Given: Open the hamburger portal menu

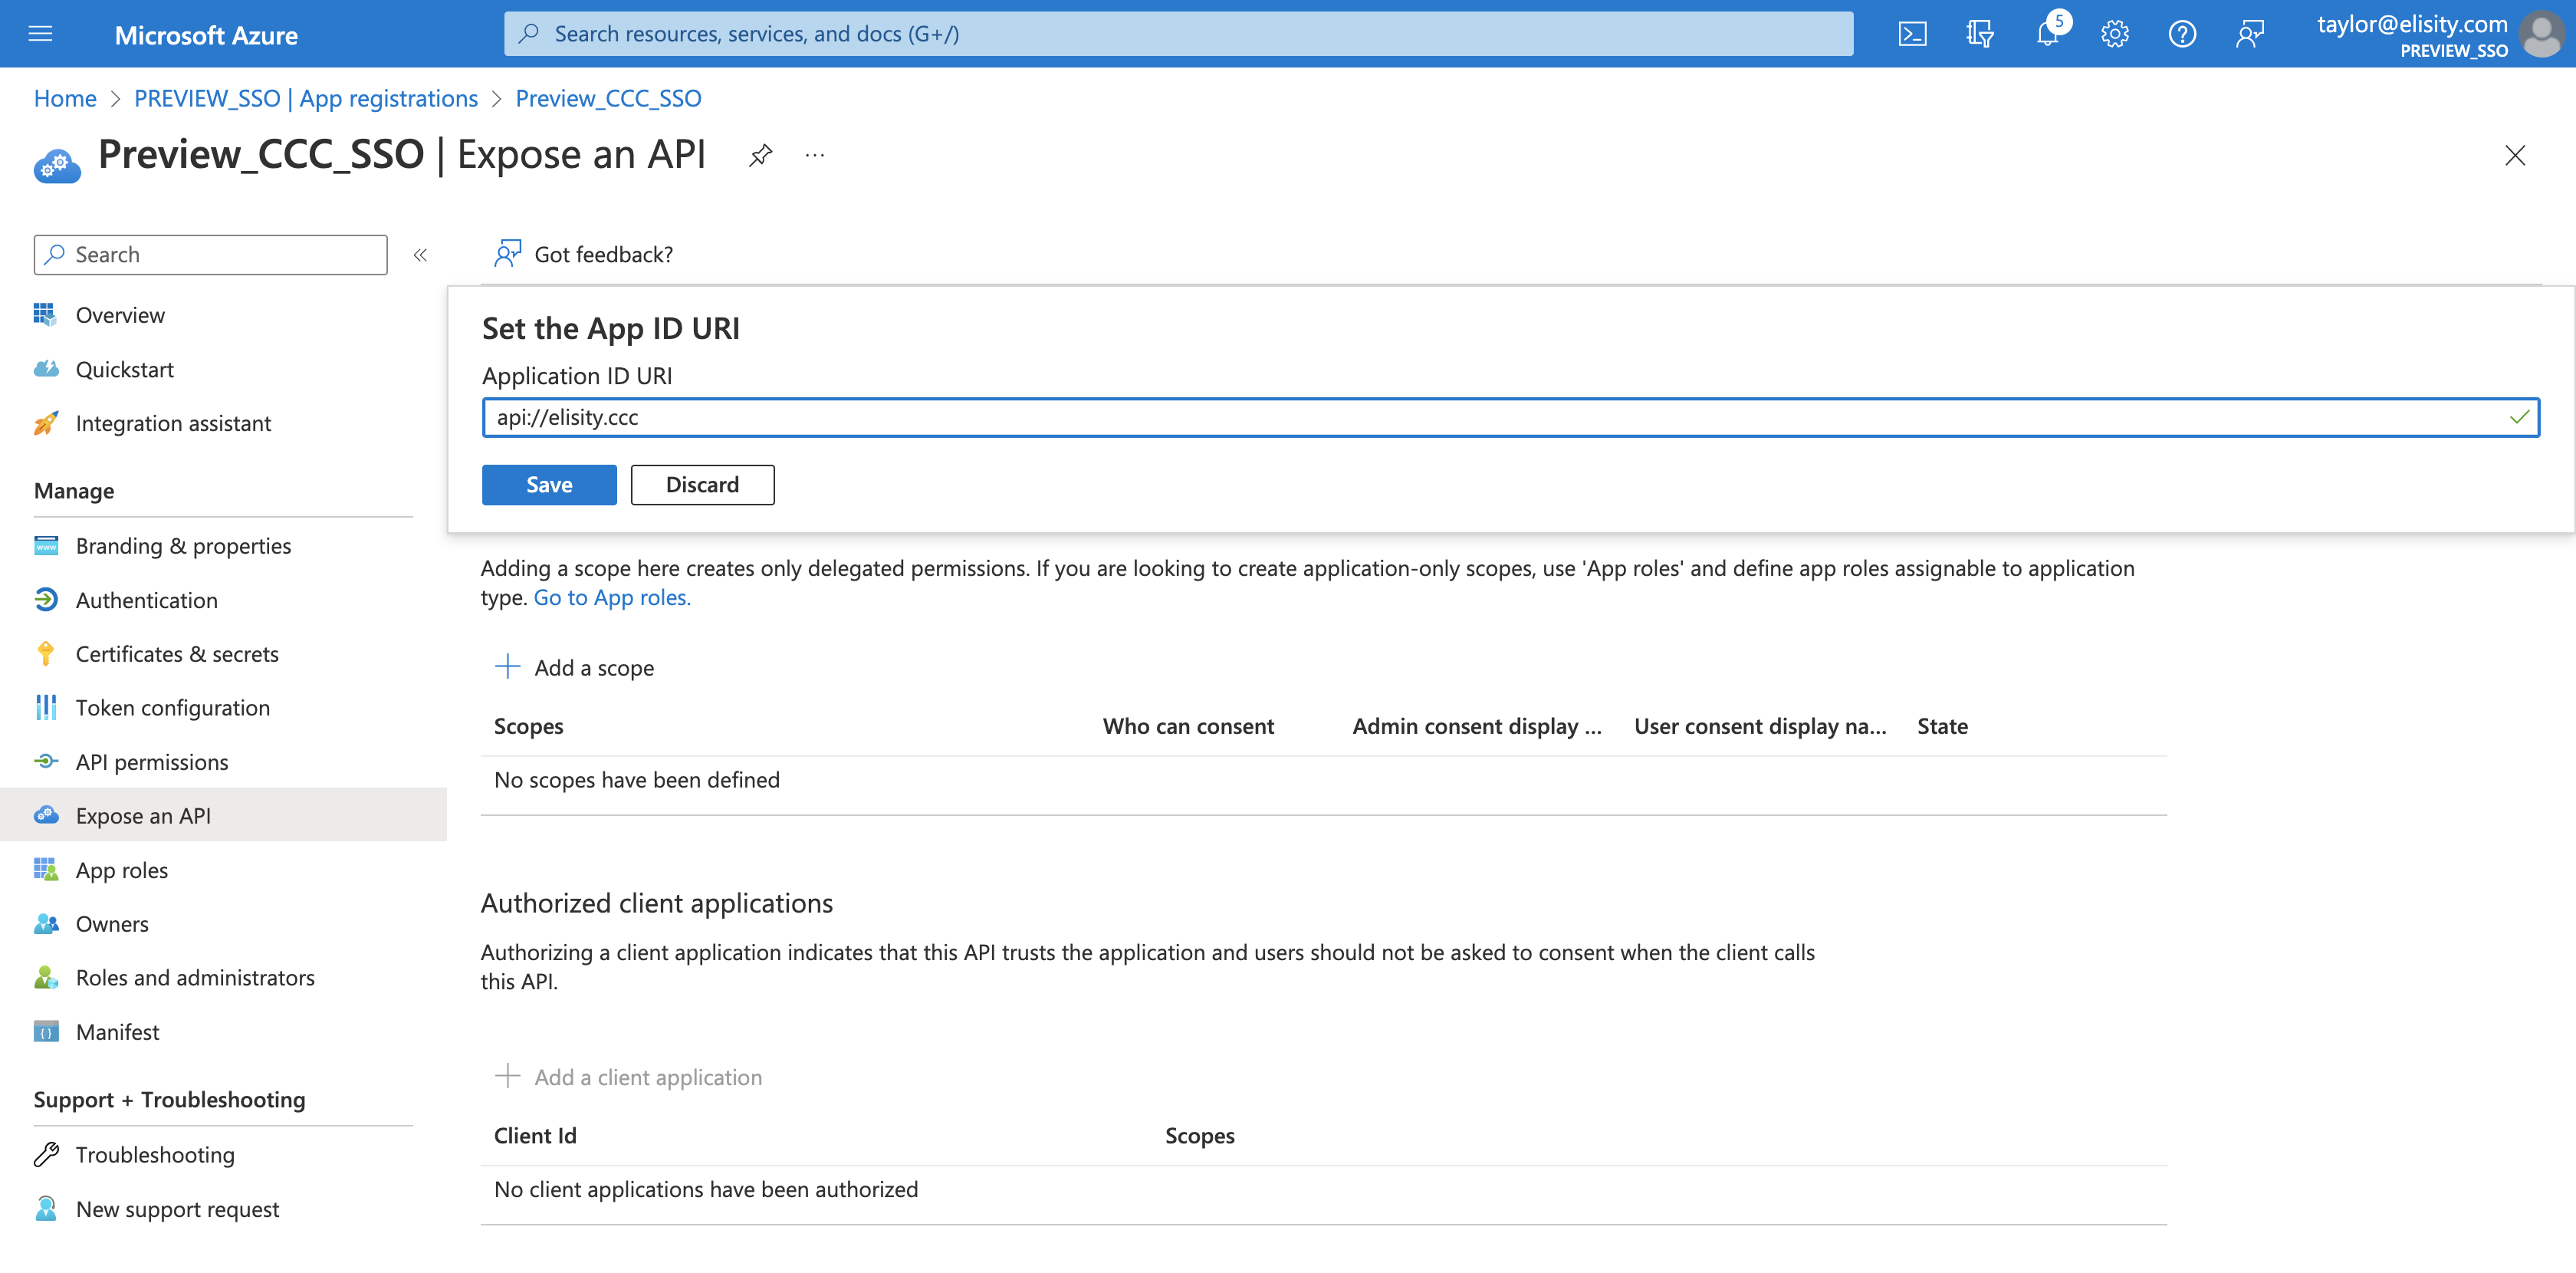Looking at the screenshot, I should coord(40,34).
